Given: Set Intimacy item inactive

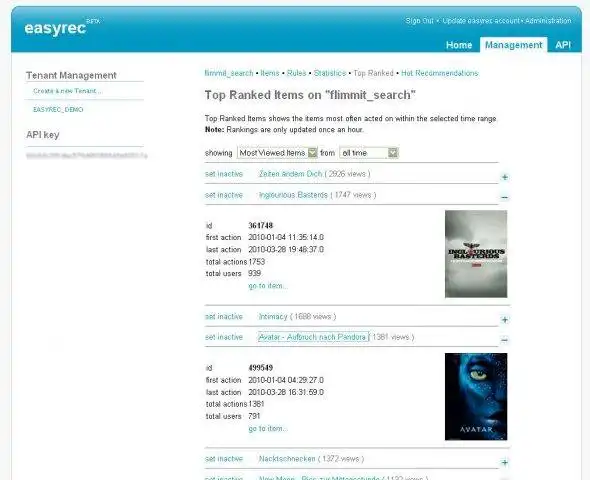Looking at the screenshot, I should click(x=224, y=316).
